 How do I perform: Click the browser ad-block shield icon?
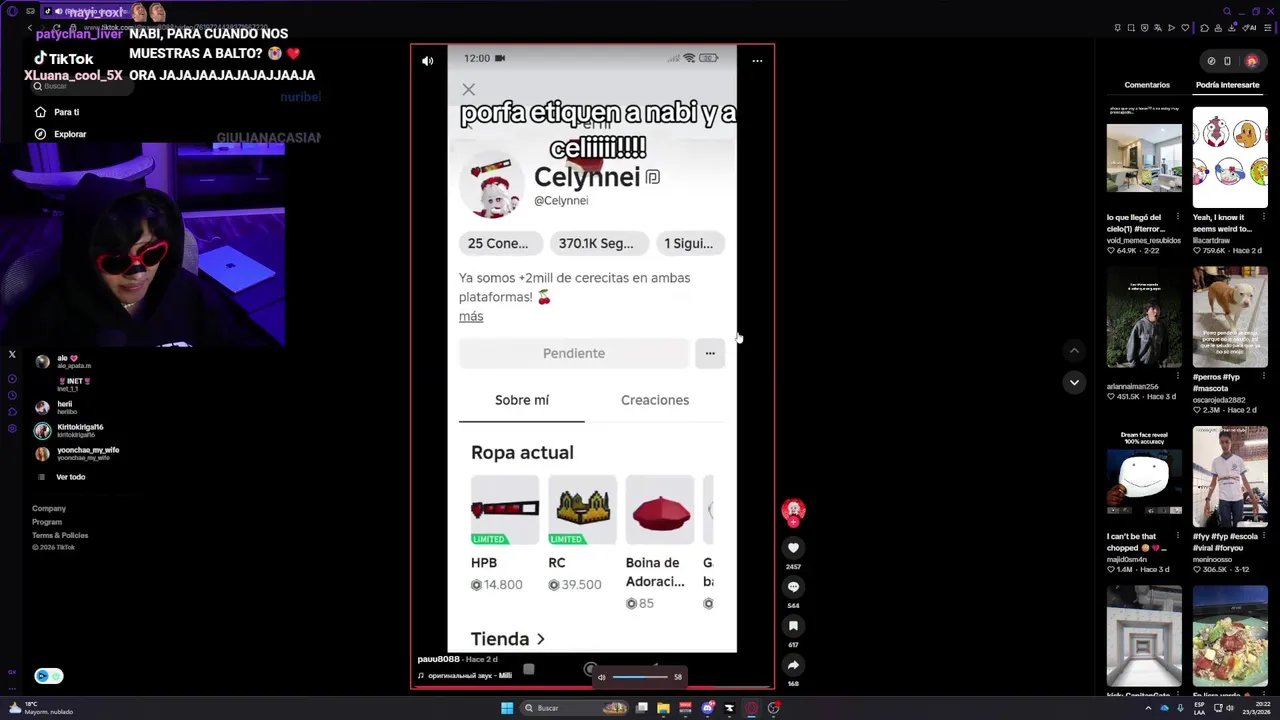[x=1145, y=28]
